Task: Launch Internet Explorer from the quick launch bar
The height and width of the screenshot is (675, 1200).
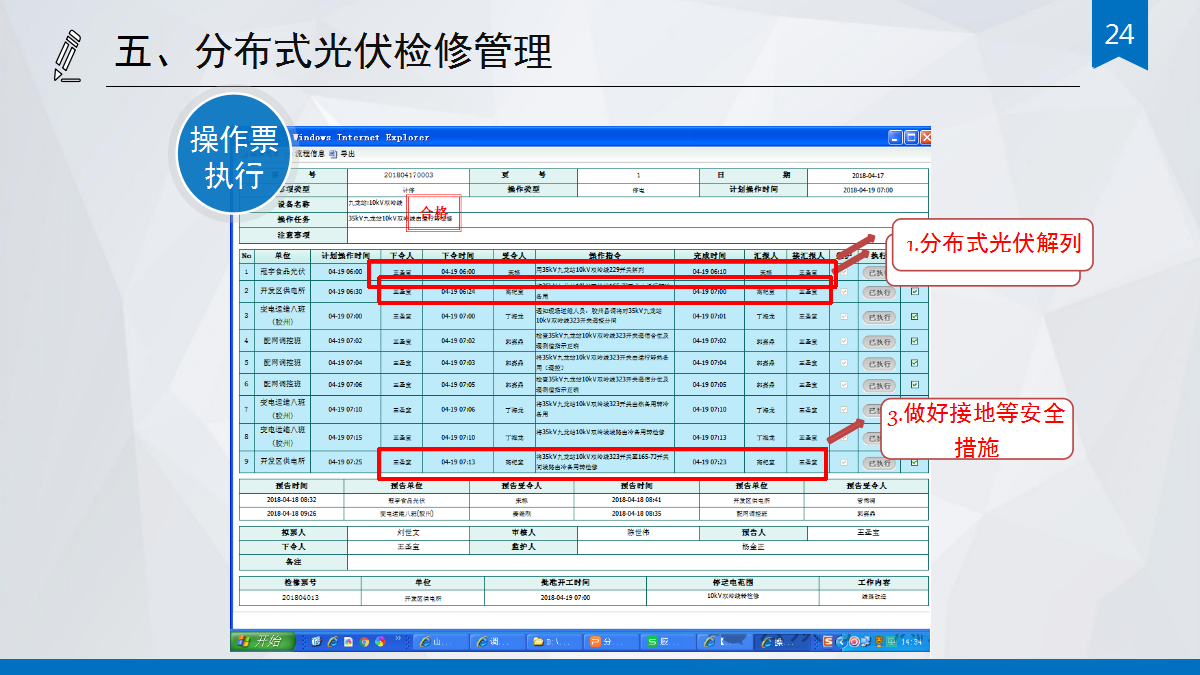Action: coord(332,641)
